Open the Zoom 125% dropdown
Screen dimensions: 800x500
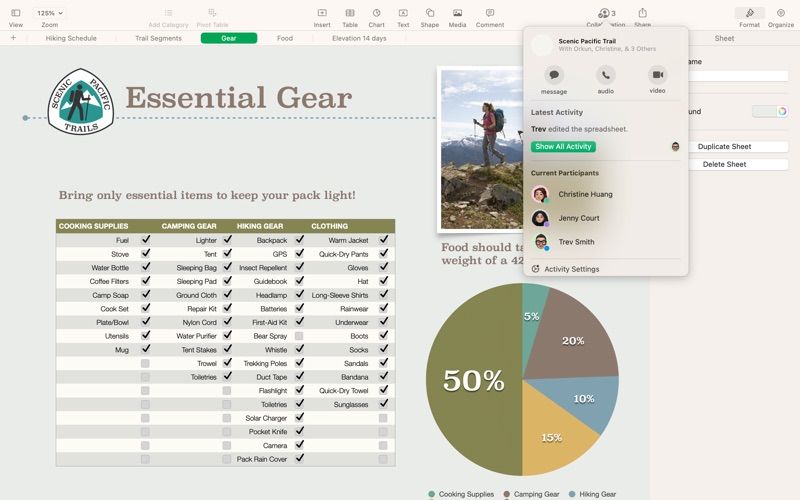pos(49,13)
